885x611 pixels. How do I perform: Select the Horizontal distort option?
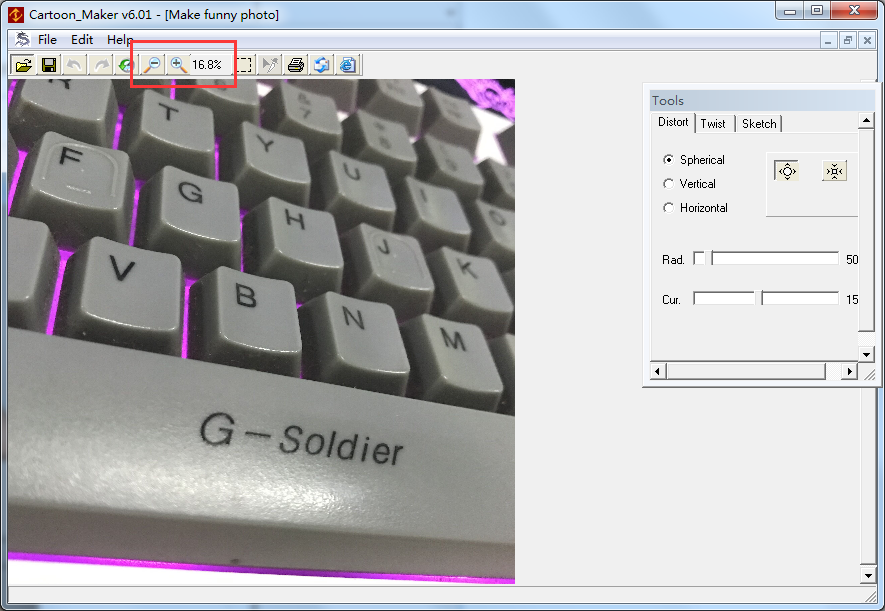pos(695,208)
